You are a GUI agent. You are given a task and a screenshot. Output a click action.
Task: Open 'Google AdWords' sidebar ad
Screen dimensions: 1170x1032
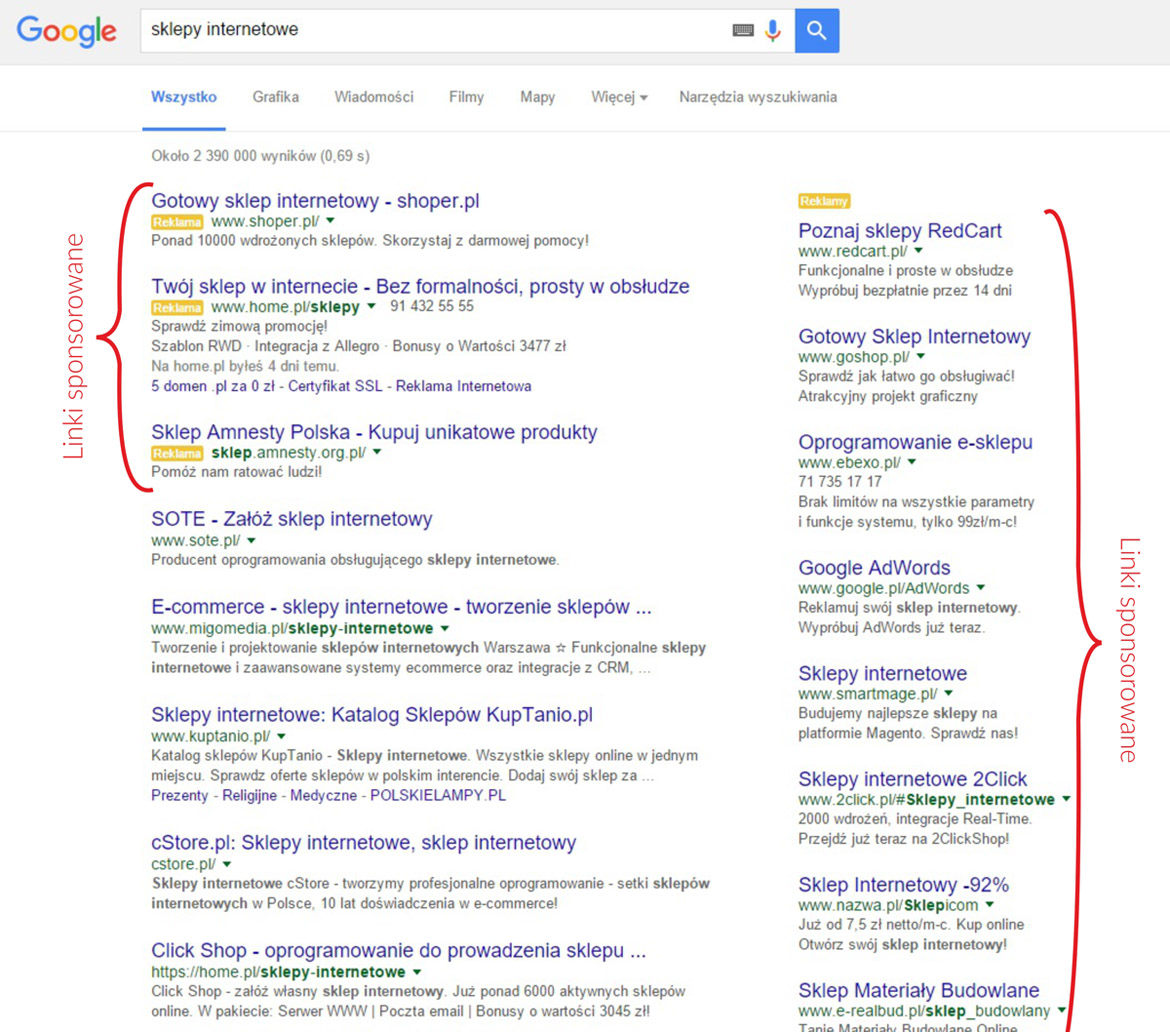[x=875, y=569]
